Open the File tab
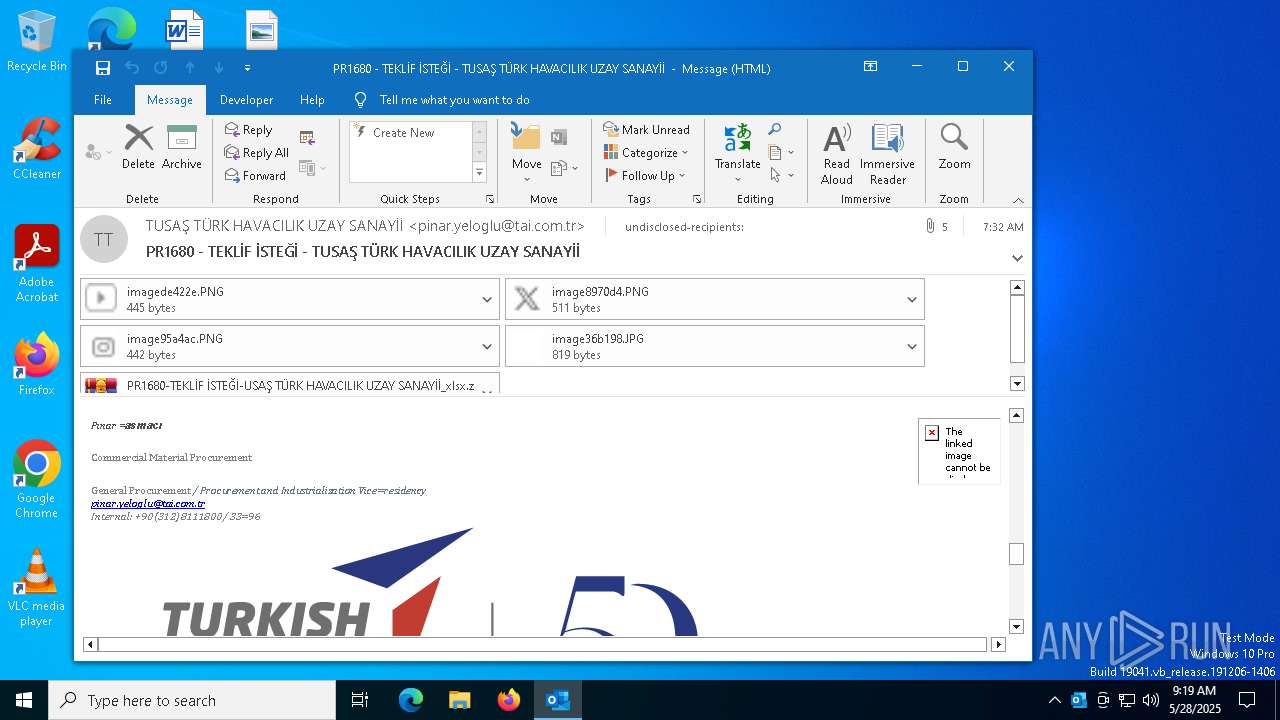Image resolution: width=1280 pixels, height=720 pixels. pyautogui.click(x=103, y=100)
